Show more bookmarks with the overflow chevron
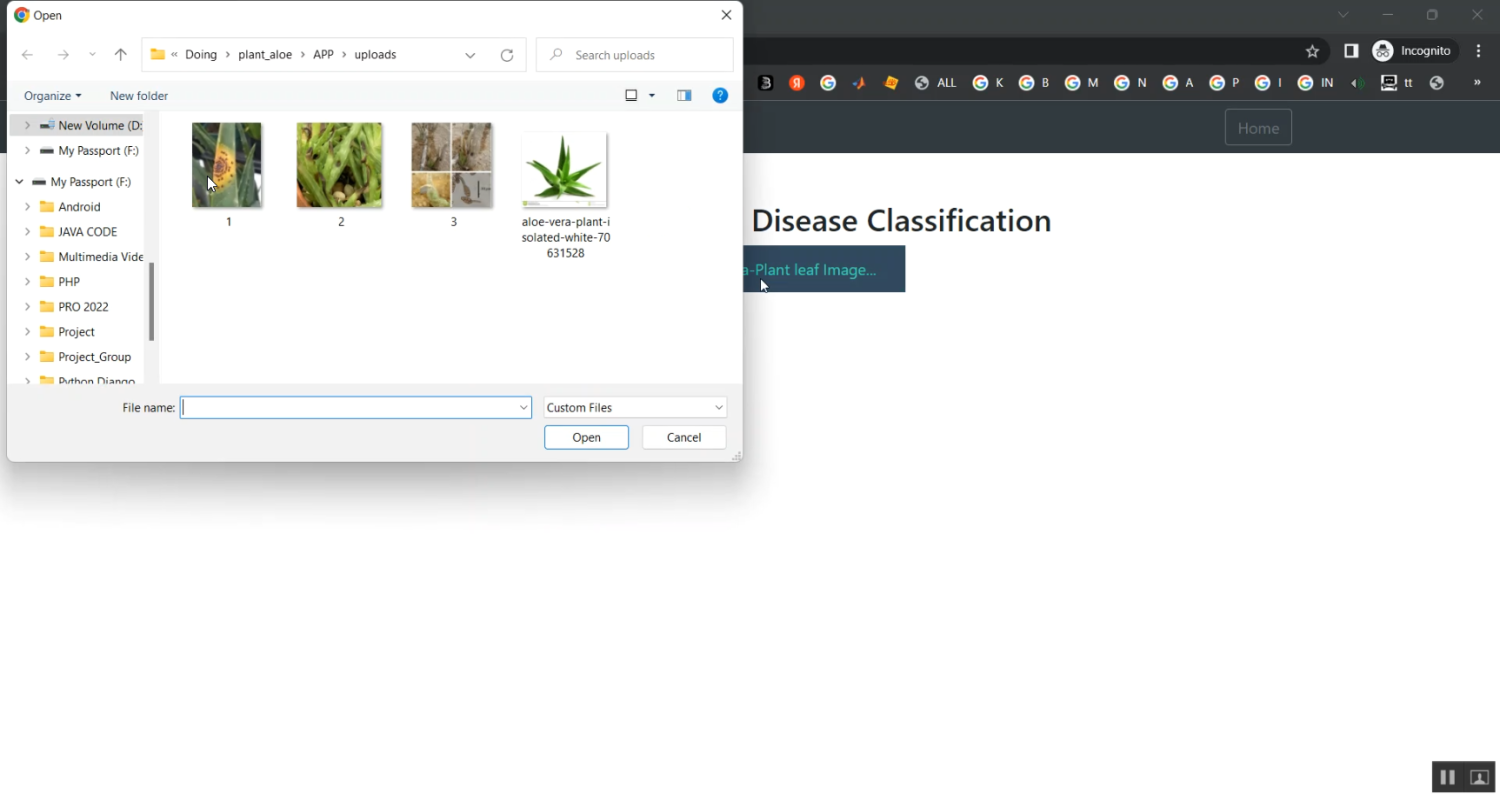Screen dimensions: 1500x794 pos(1477,83)
